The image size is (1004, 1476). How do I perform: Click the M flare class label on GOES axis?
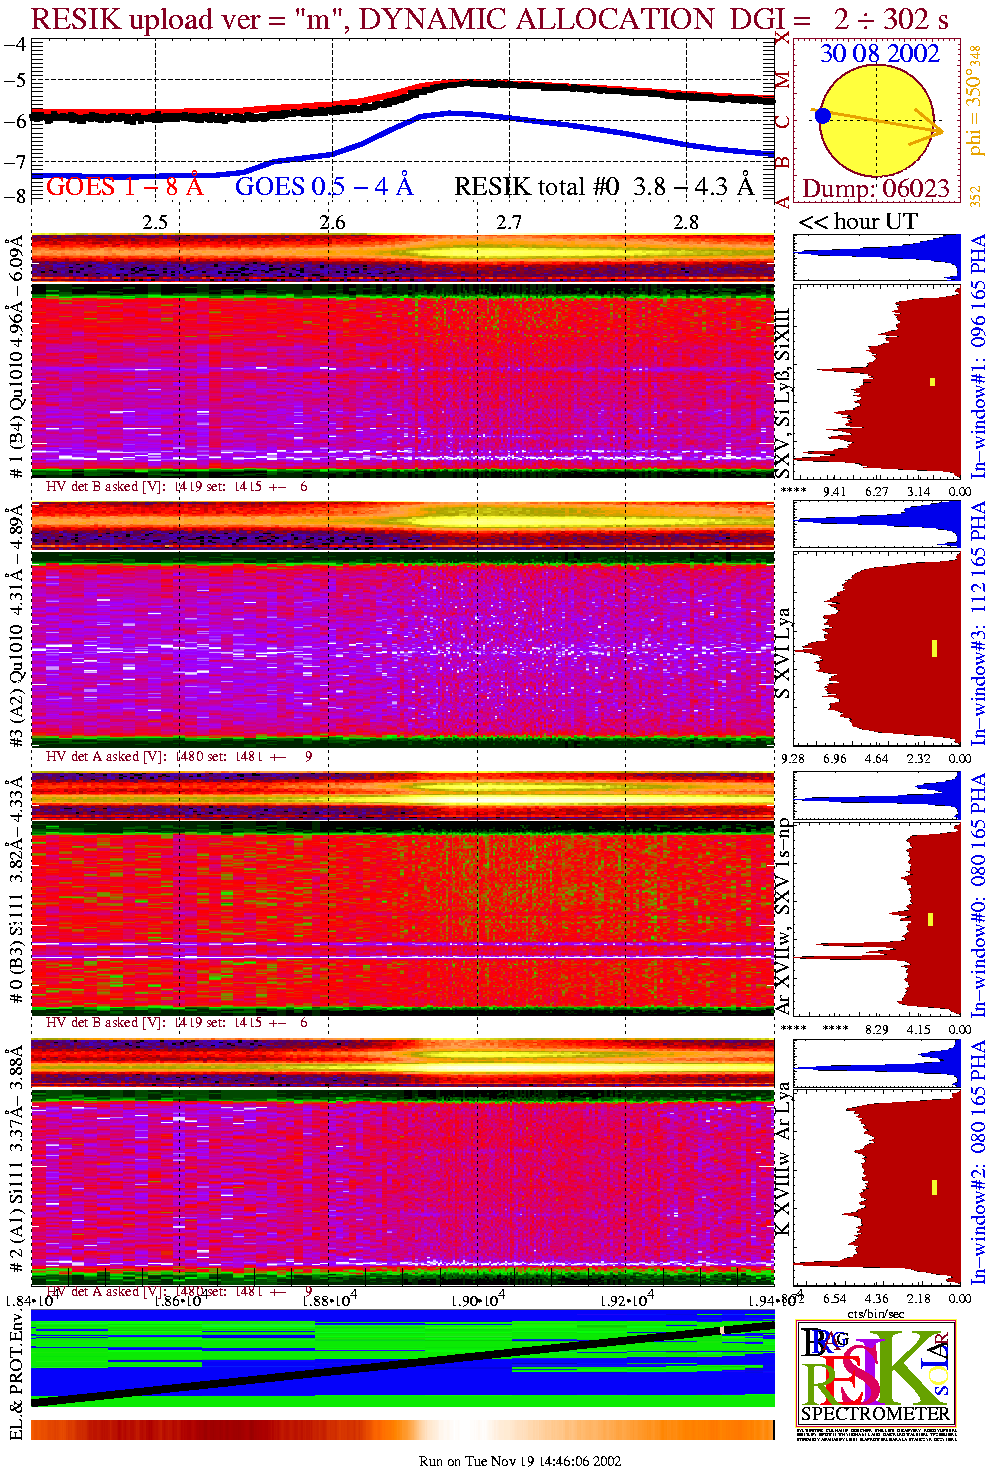pos(783,80)
